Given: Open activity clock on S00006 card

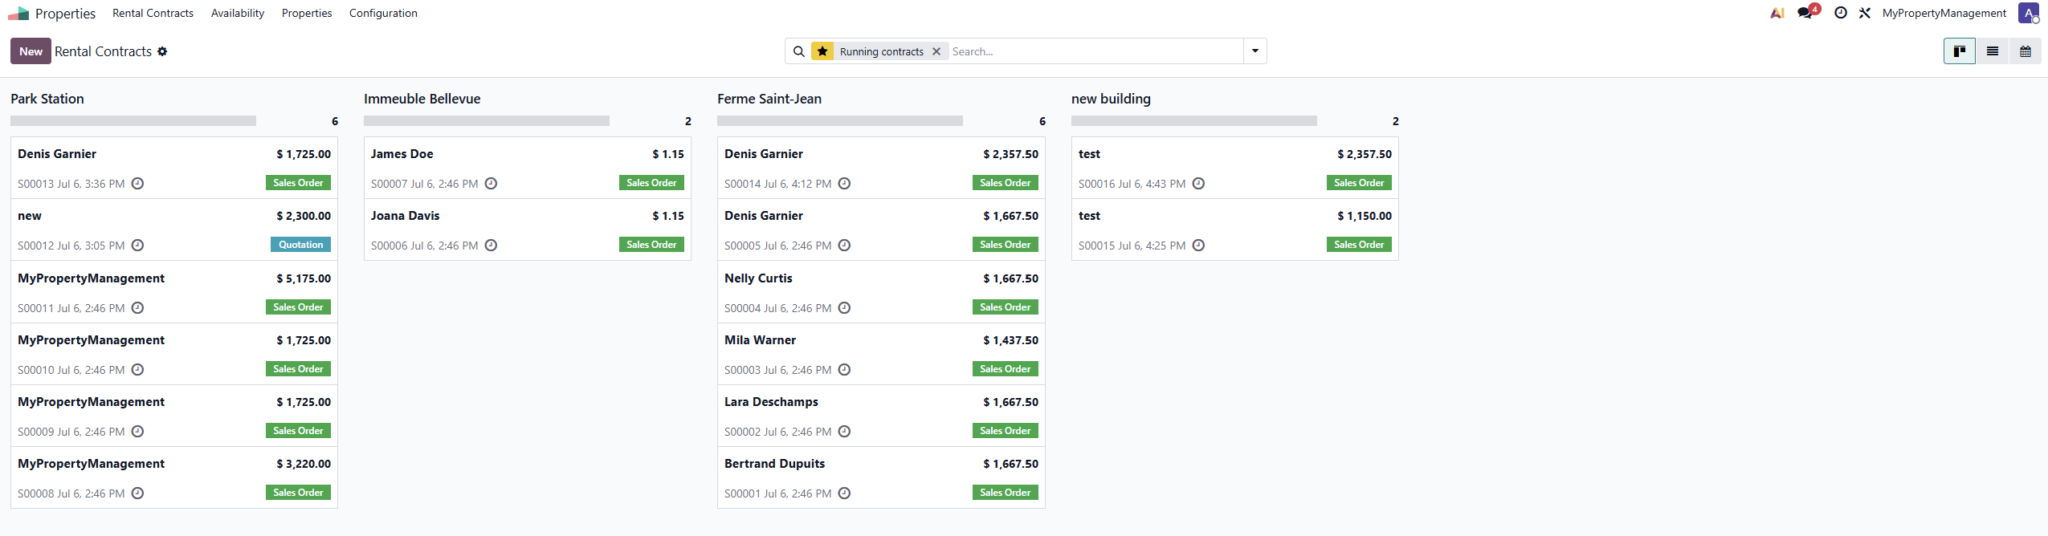Looking at the screenshot, I should [x=491, y=246].
